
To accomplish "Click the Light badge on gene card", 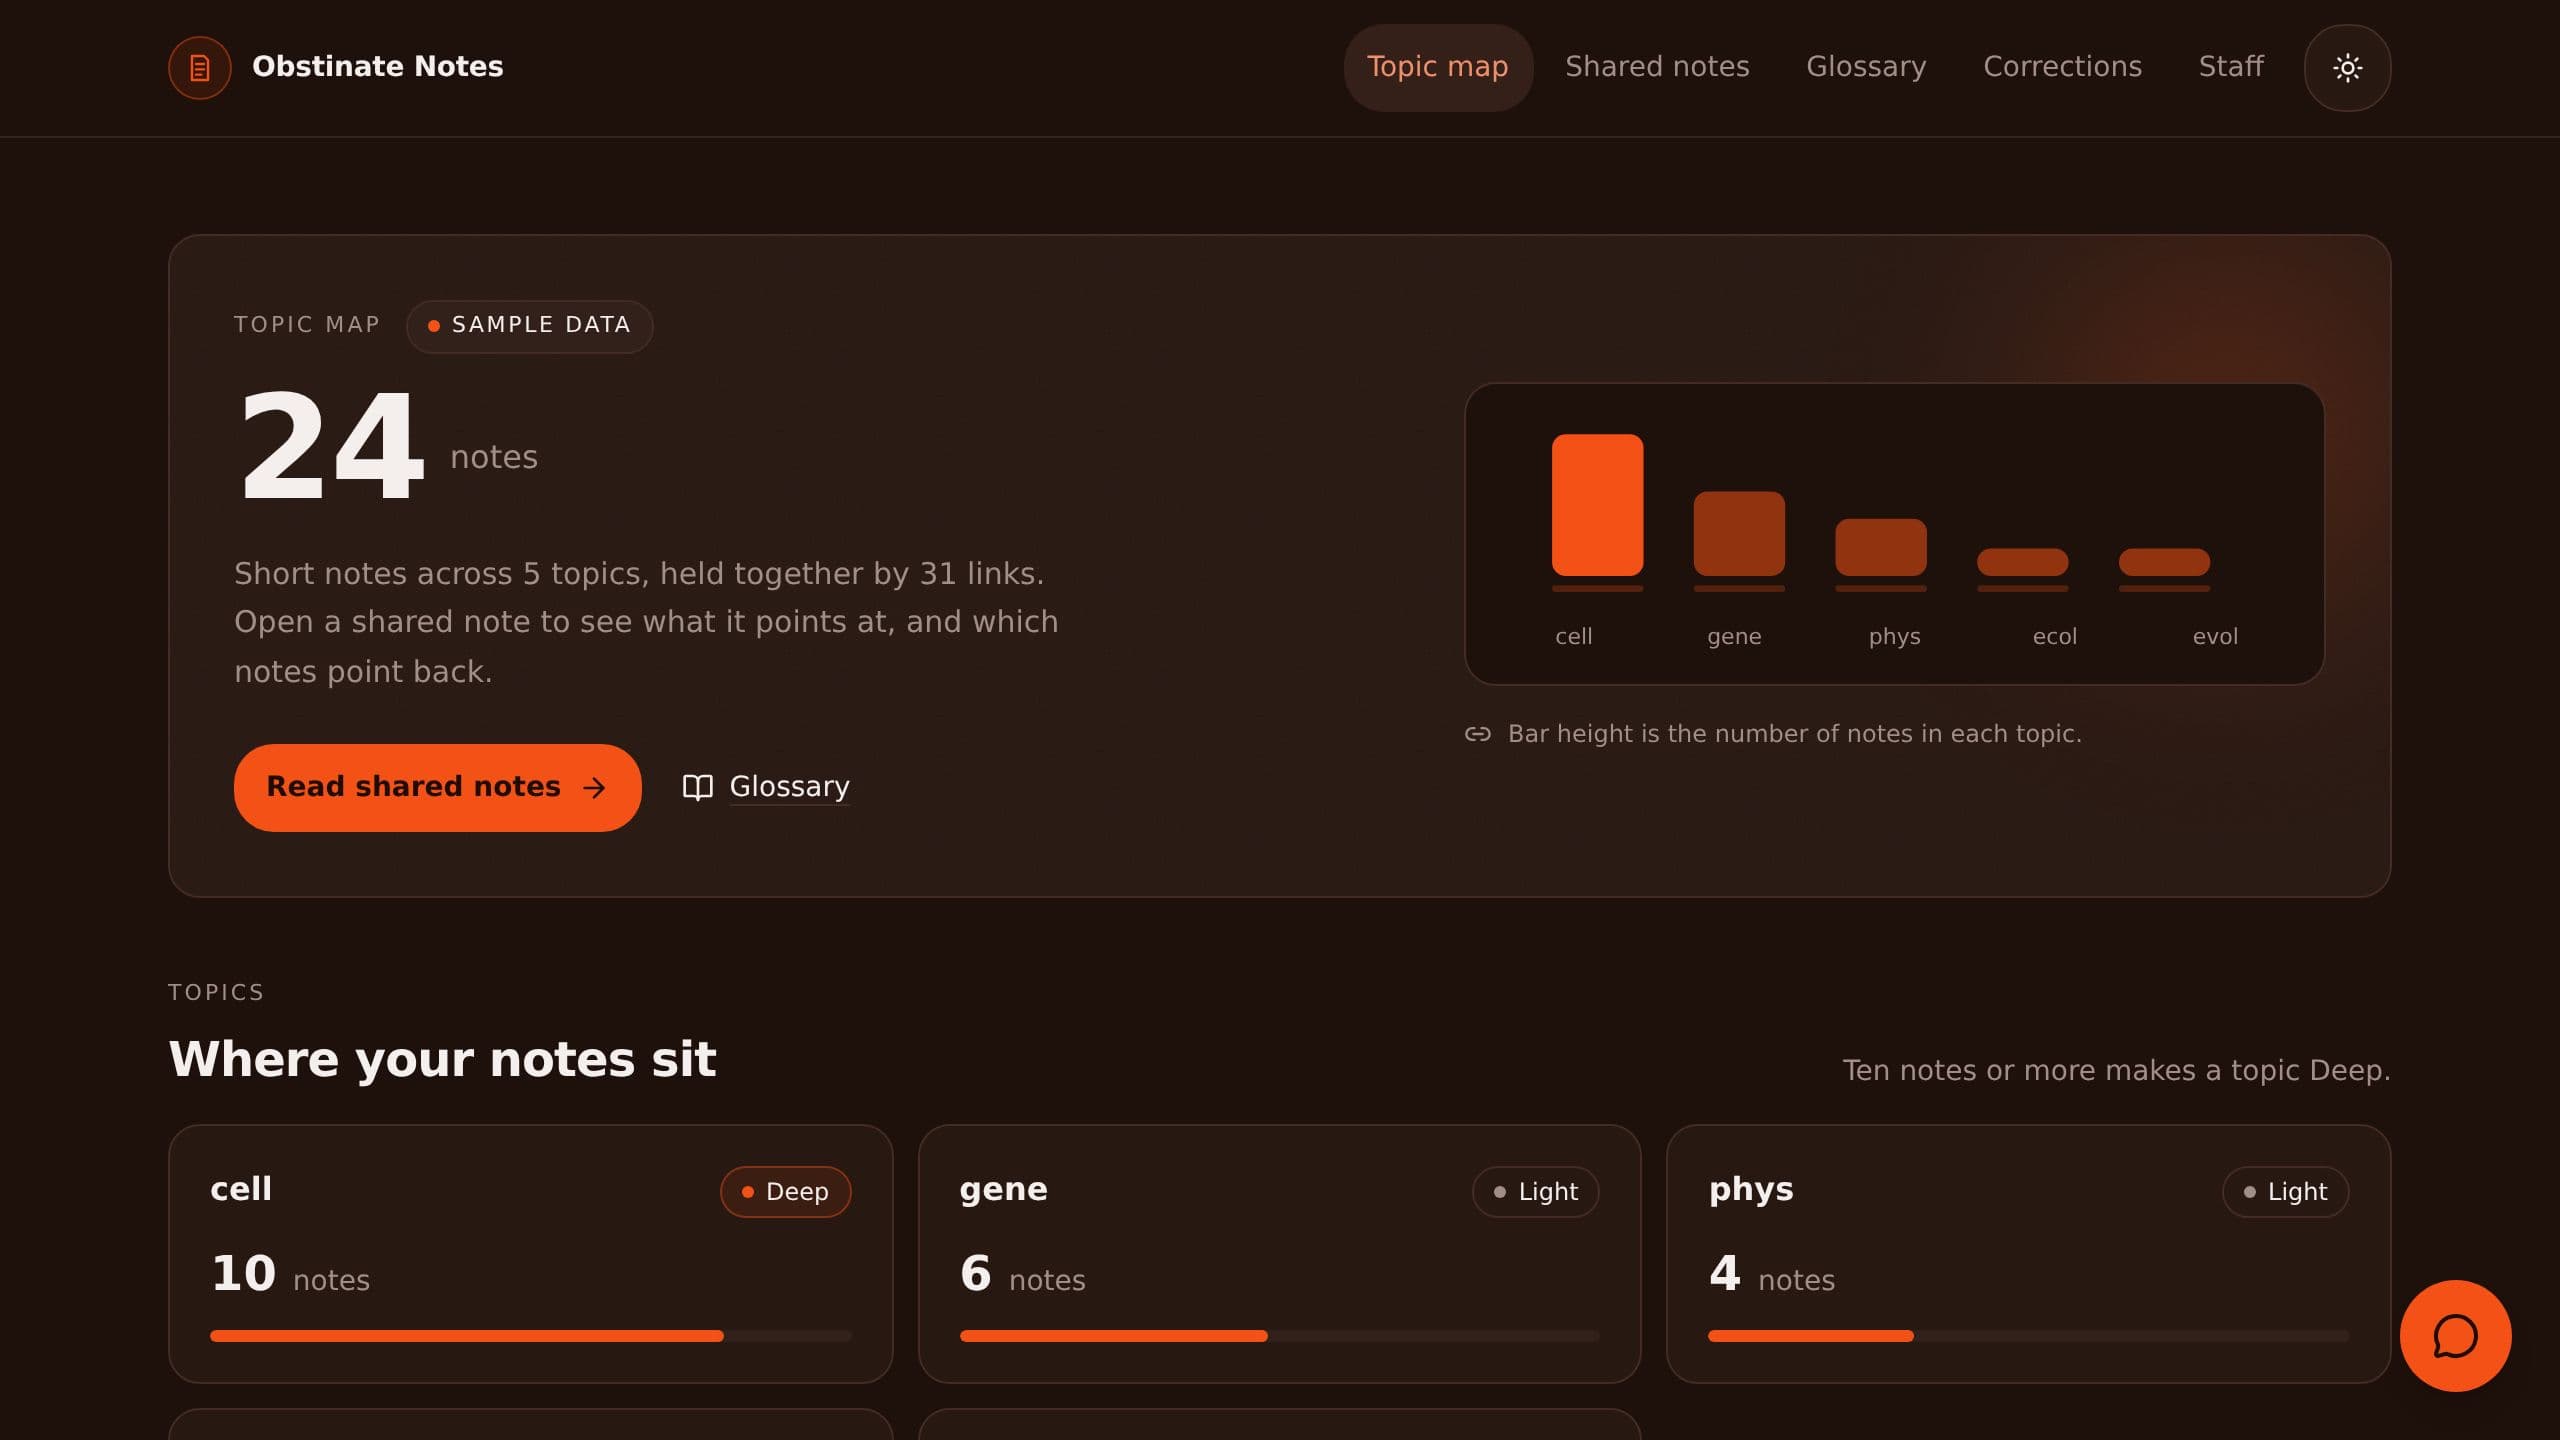I will click(x=1535, y=1192).
